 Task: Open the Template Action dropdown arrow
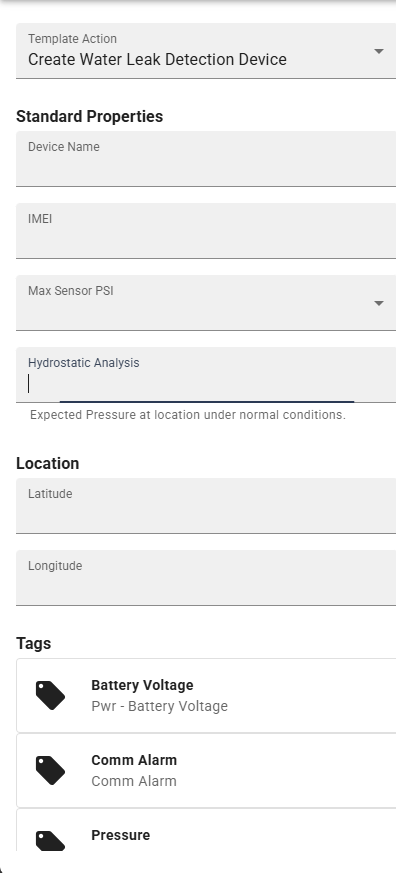pyautogui.click(x=379, y=51)
